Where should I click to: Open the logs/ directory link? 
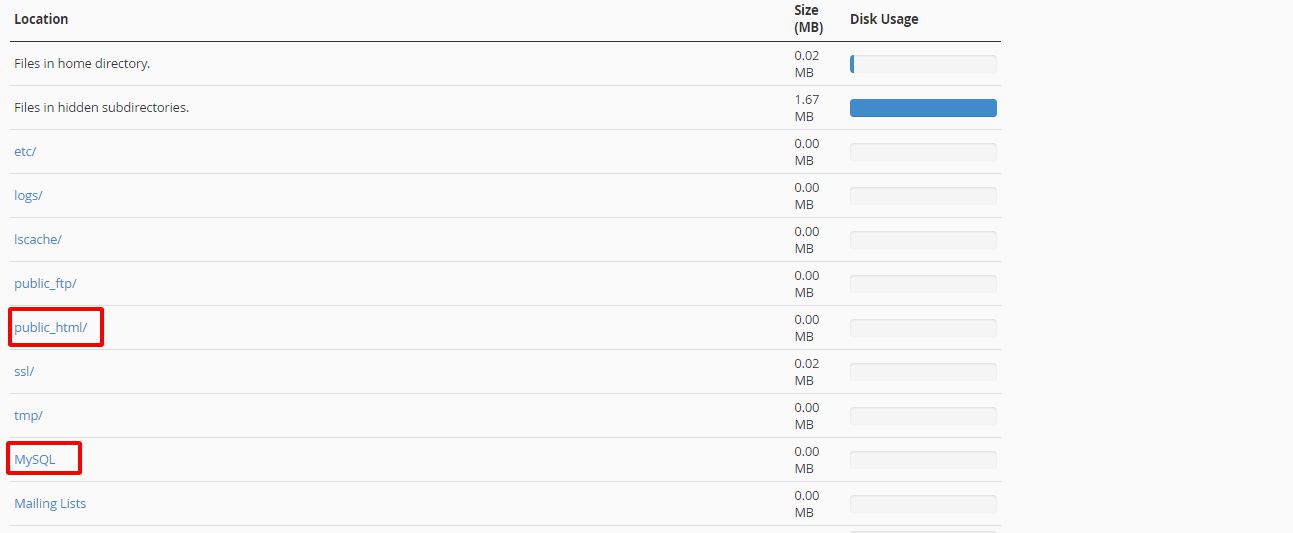28,196
